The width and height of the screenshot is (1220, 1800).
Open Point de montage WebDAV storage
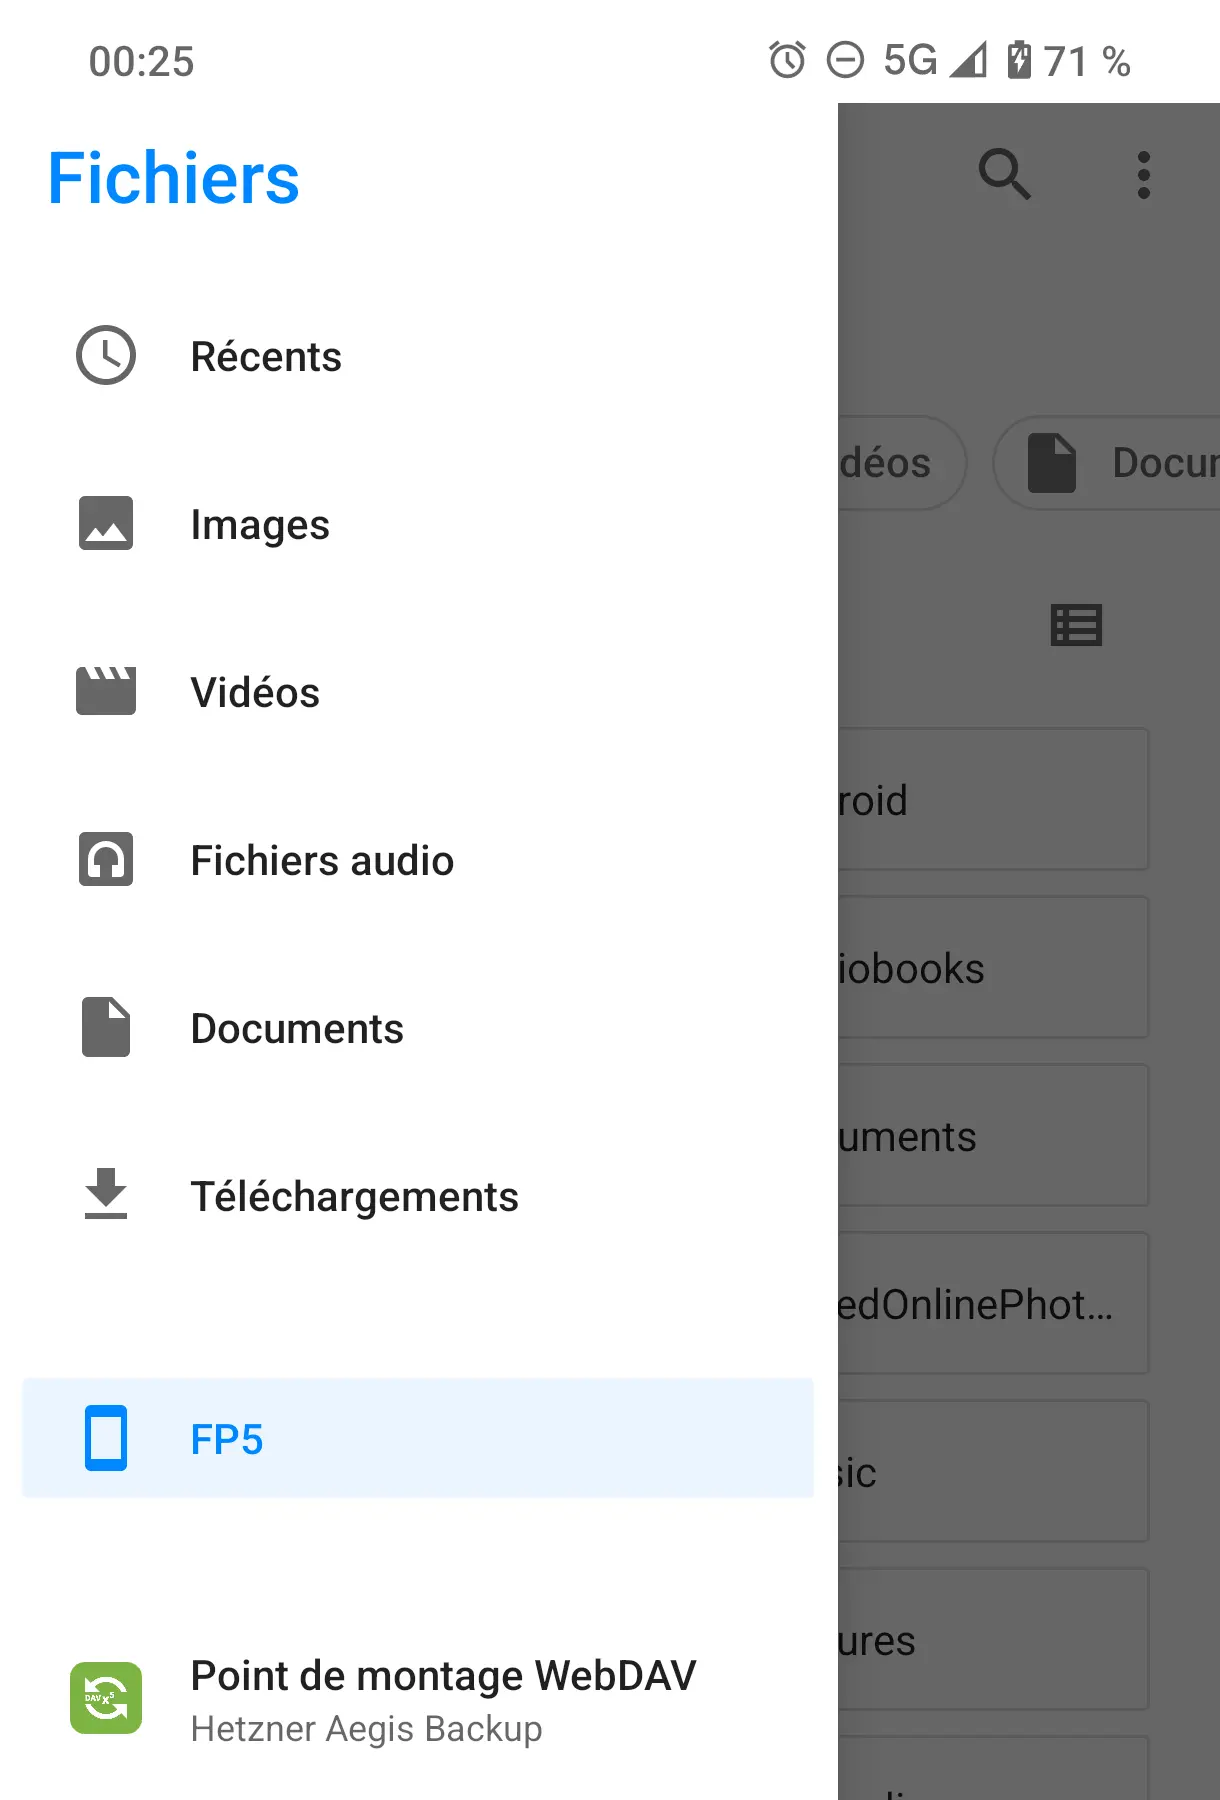click(x=442, y=1698)
